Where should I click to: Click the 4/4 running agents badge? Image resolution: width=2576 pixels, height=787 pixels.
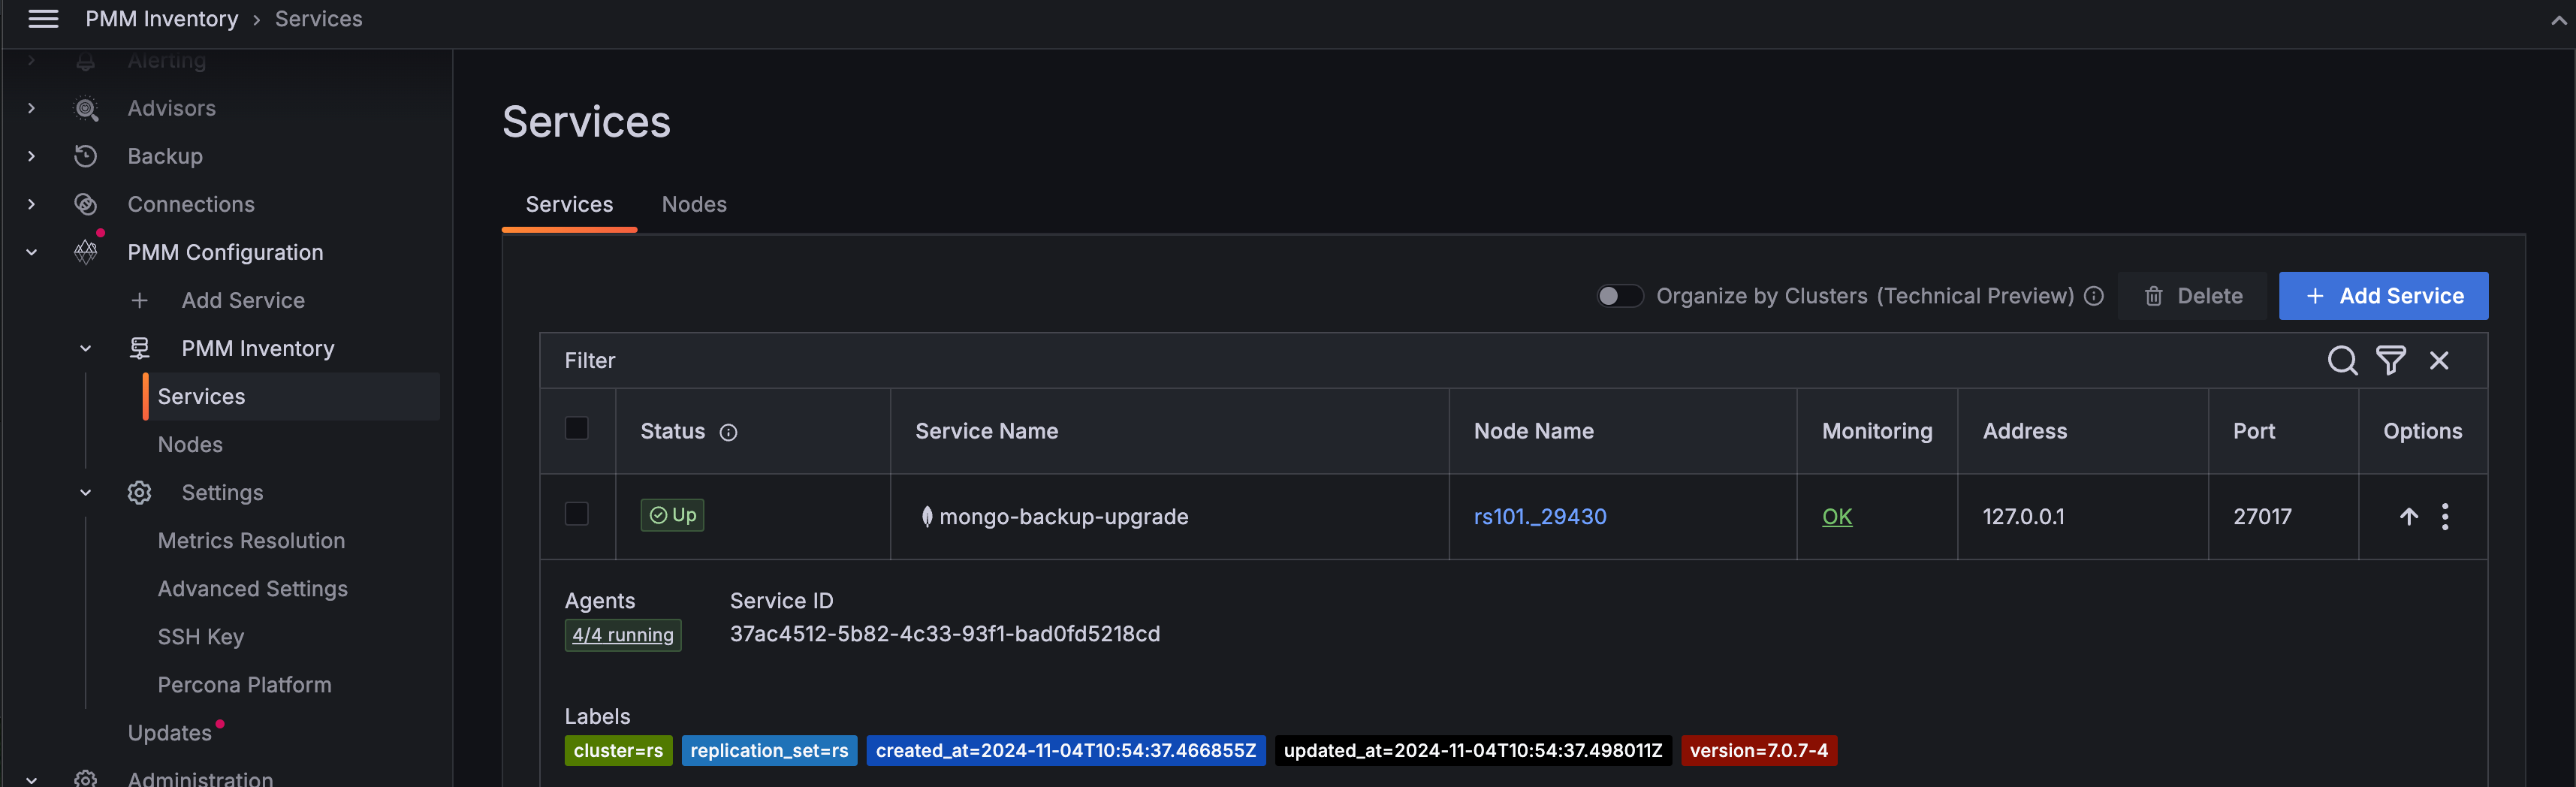622,634
